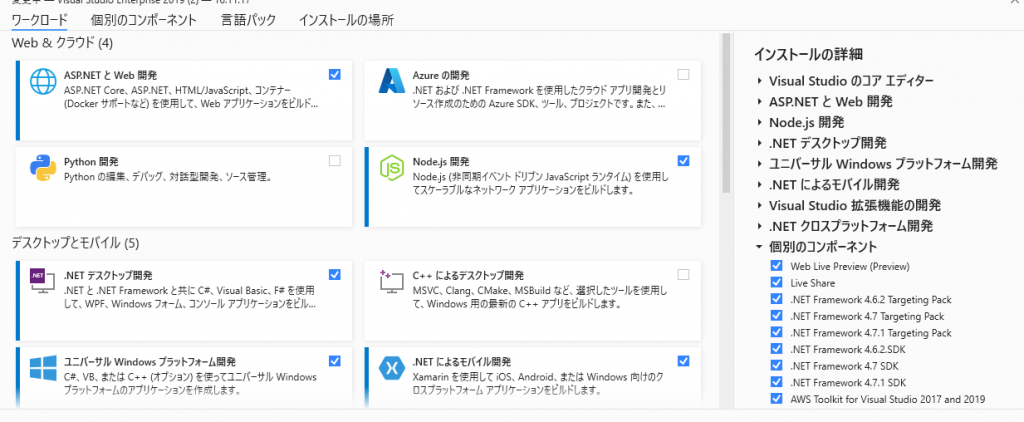The image size is (1024, 422).
Task: Uncheck AWS Toolkit for Visual Studio component
Action: click(x=776, y=398)
